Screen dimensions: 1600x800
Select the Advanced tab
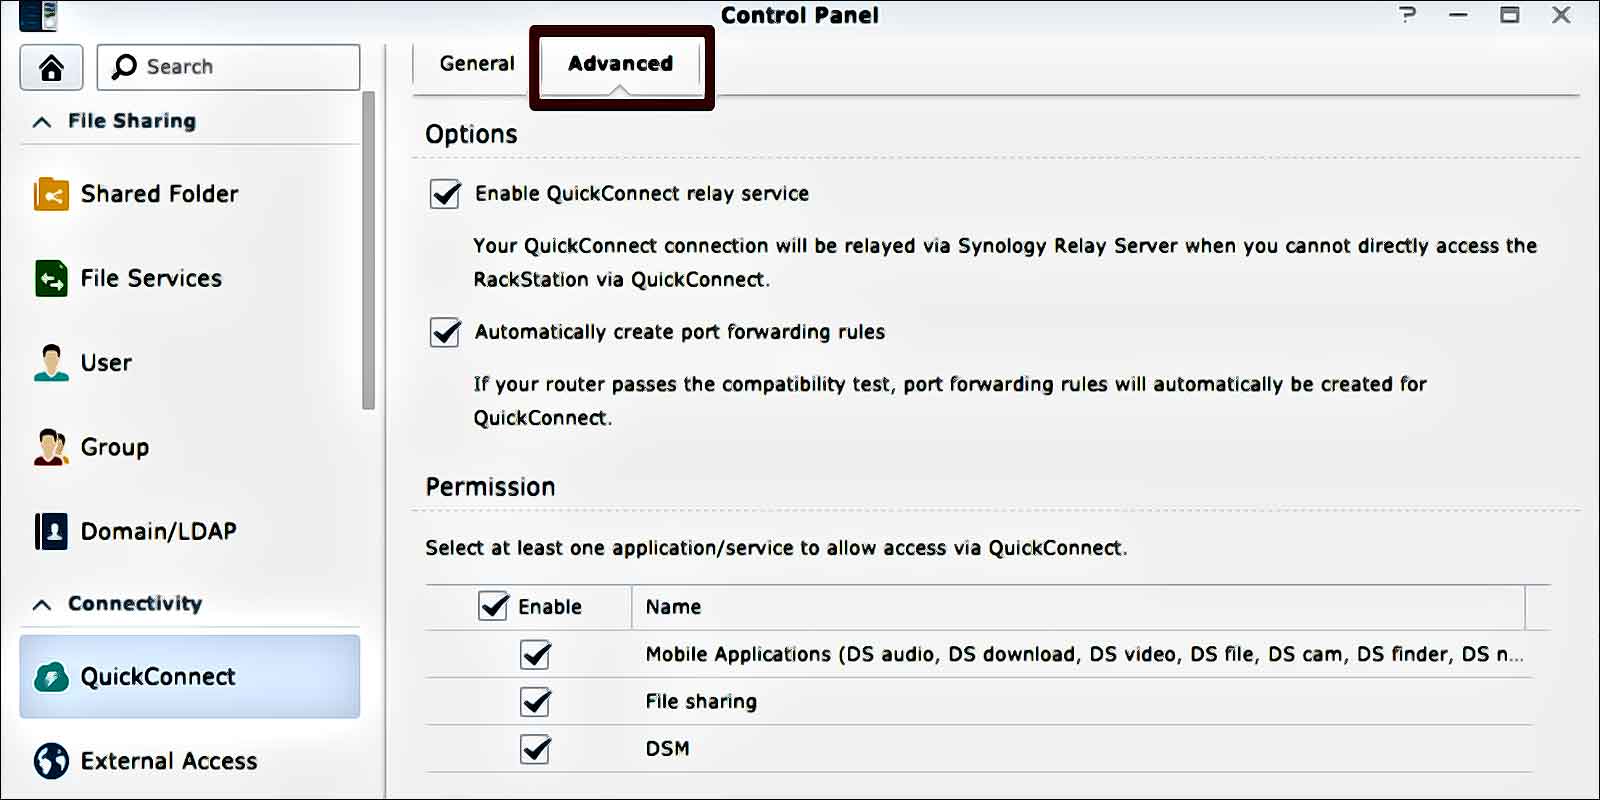(620, 63)
